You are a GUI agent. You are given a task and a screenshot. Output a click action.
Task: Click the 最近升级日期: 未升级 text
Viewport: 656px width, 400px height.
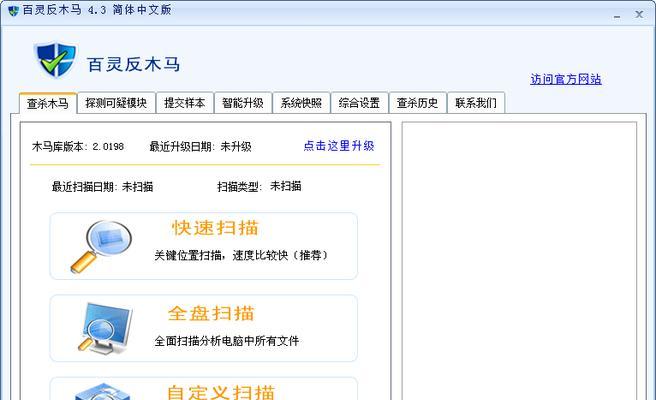pyautogui.click(x=200, y=146)
